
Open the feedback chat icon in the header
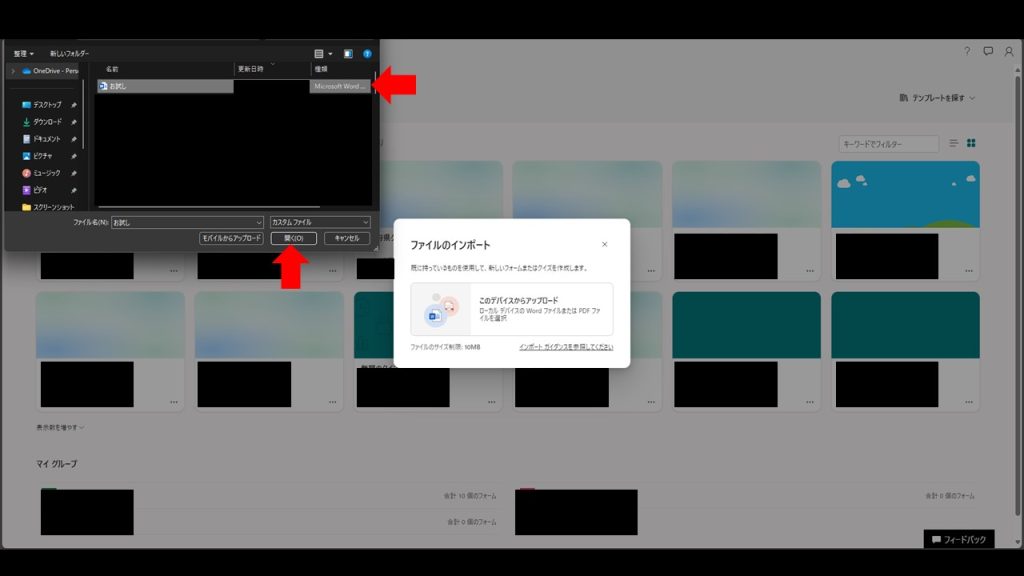(988, 51)
